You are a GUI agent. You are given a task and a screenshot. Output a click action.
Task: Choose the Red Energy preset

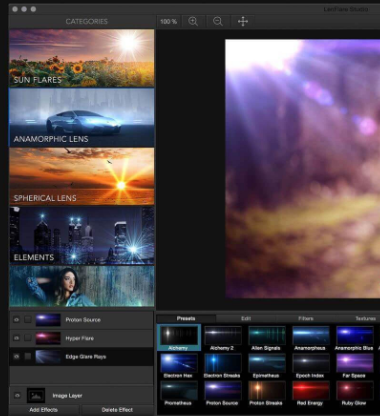(310, 394)
